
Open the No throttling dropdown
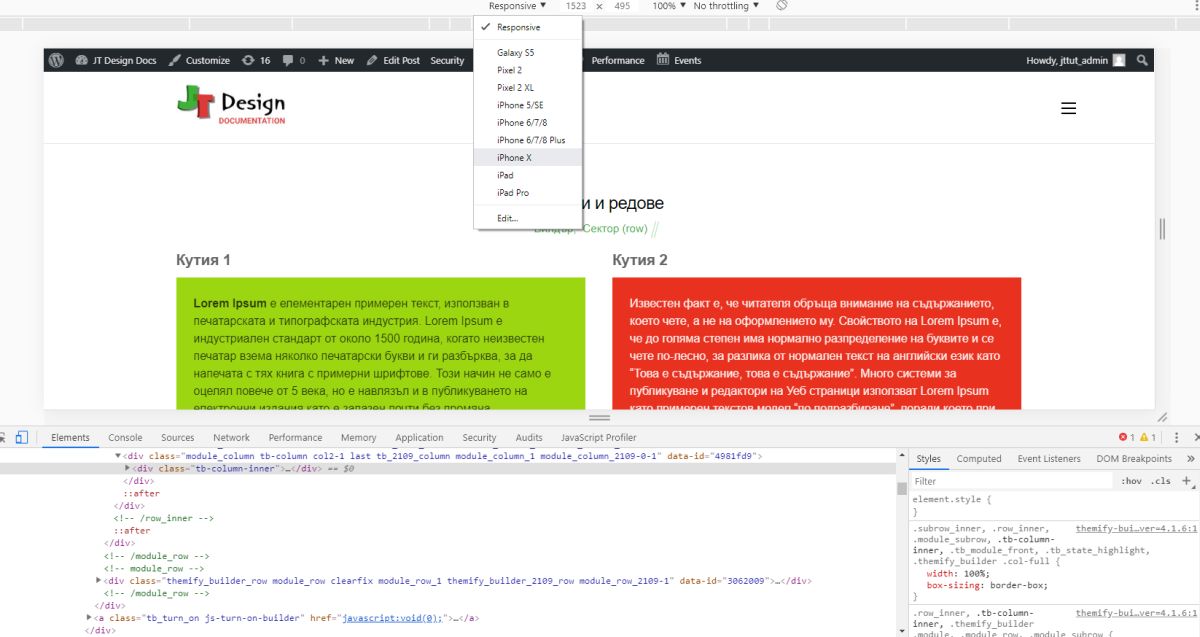tap(726, 6)
